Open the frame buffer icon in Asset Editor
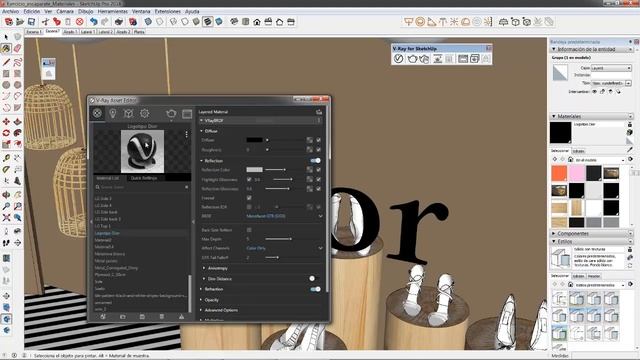 pos(187,114)
